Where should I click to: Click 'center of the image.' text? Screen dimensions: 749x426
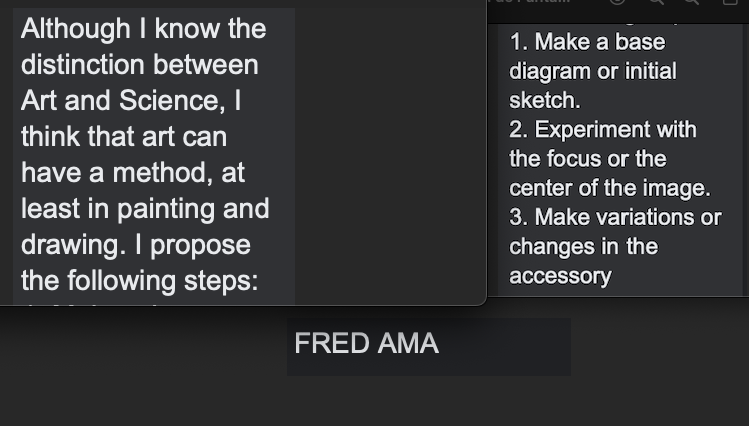click(x=610, y=188)
